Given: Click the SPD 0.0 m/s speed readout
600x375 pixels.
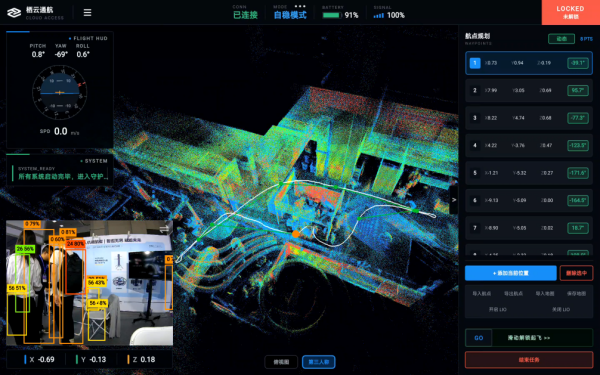Looking at the screenshot, I should click(60, 132).
